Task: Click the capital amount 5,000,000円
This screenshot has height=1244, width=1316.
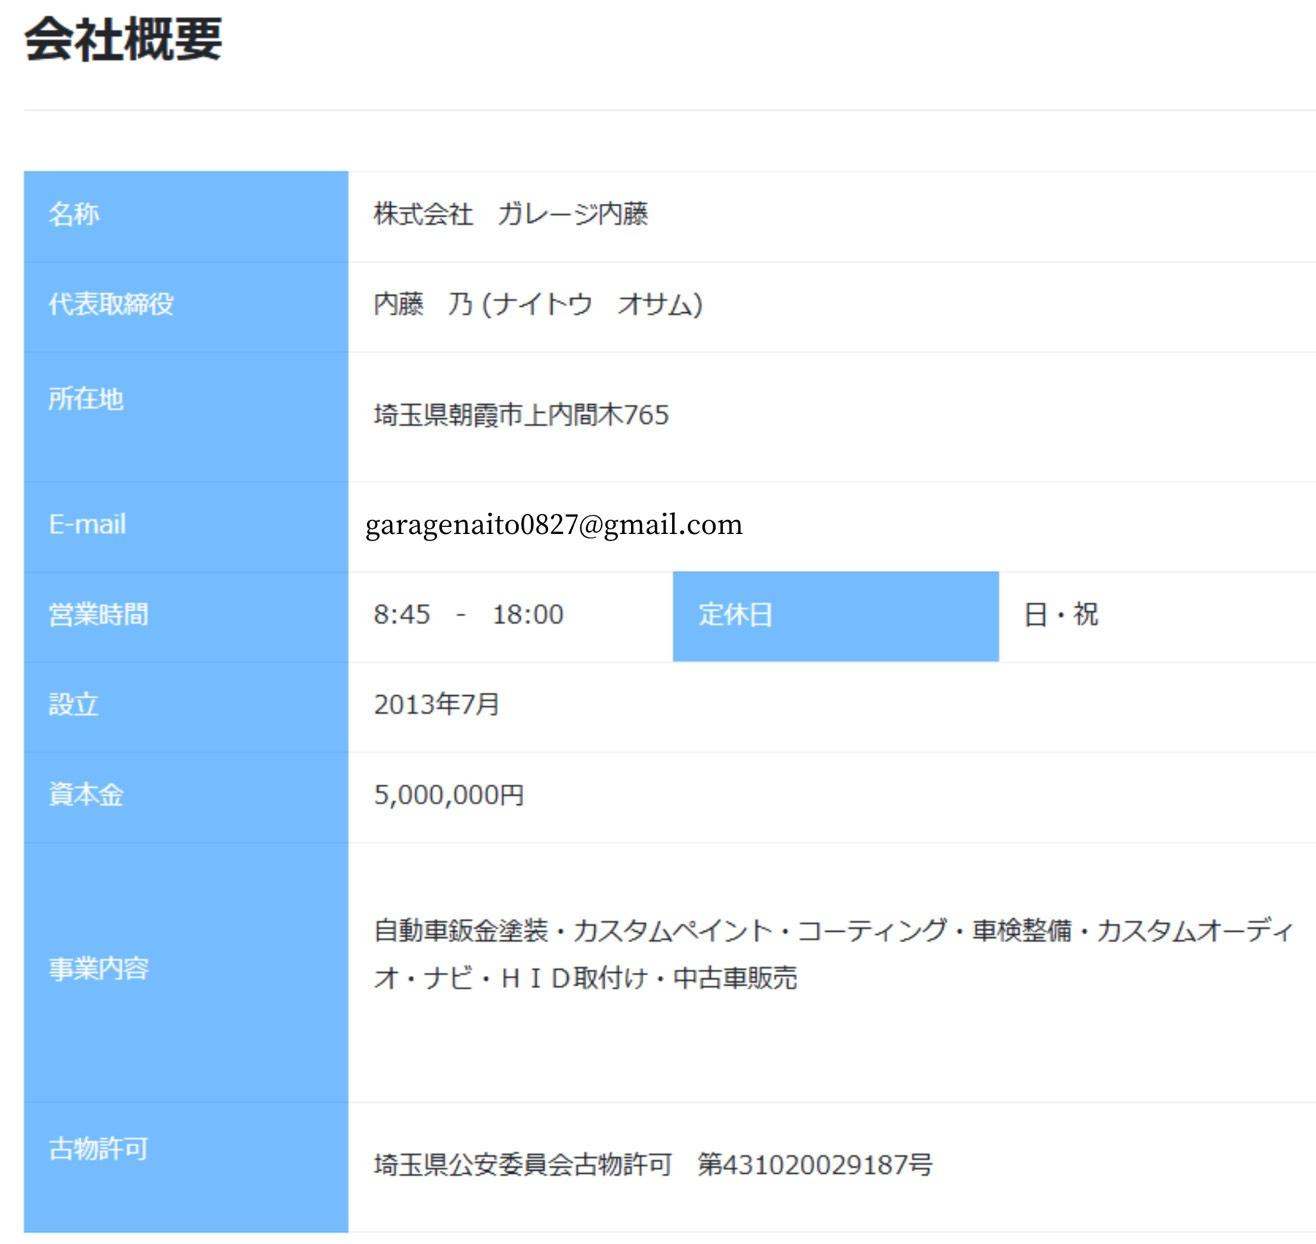Action: pyautogui.click(x=448, y=794)
